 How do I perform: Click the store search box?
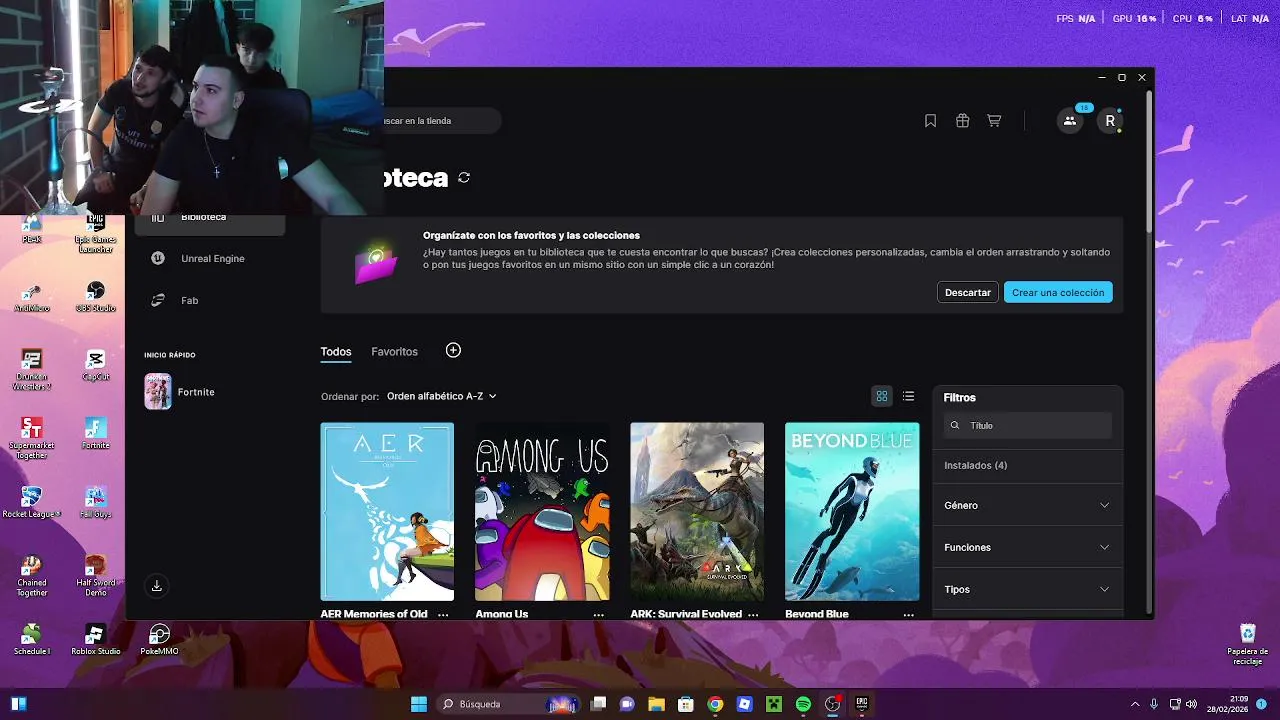(x=442, y=121)
